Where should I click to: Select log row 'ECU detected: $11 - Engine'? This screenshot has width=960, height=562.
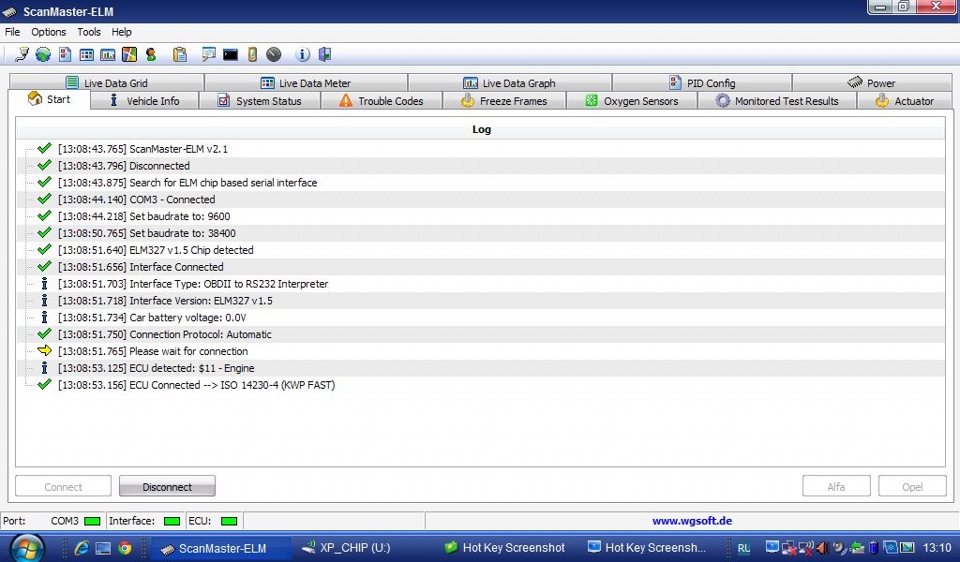click(481, 368)
